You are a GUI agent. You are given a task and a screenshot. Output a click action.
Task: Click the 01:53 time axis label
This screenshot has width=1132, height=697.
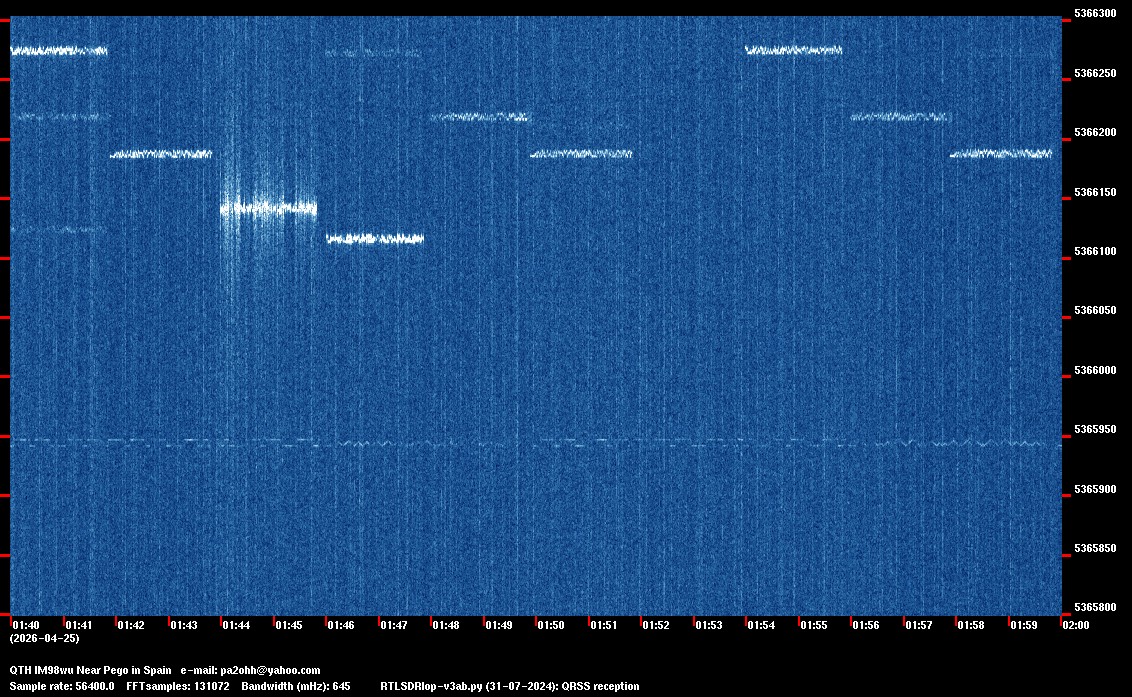[709, 625]
